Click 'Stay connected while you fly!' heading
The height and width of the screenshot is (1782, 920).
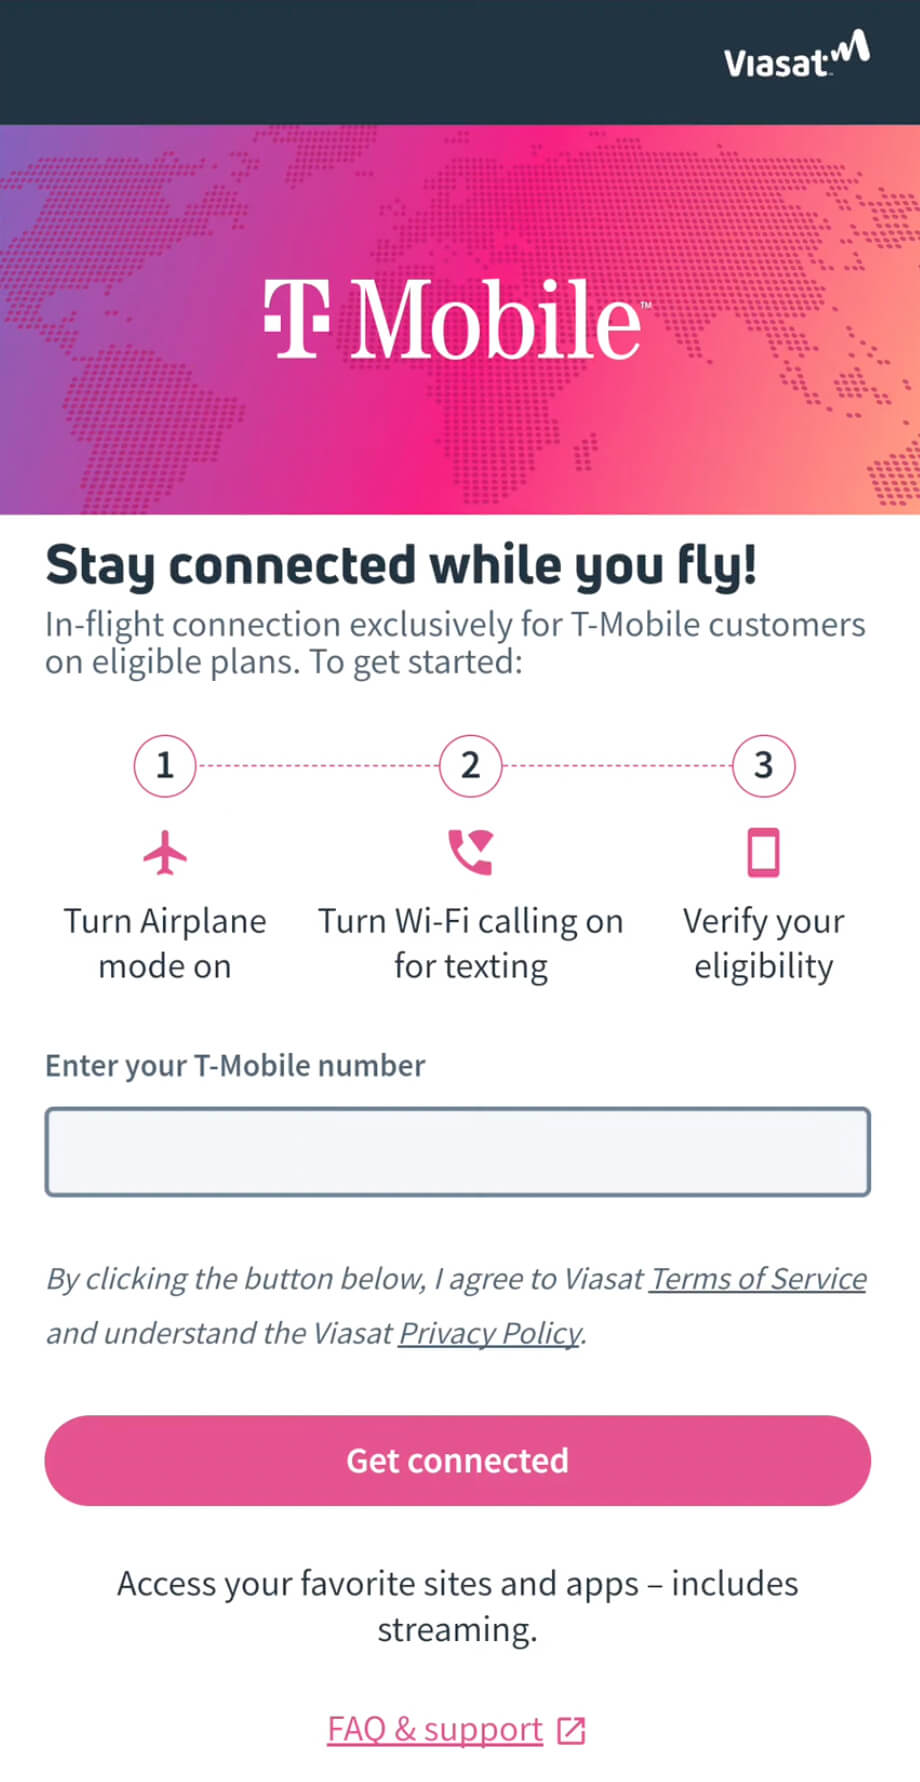pyautogui.click(x=401, y=566)
